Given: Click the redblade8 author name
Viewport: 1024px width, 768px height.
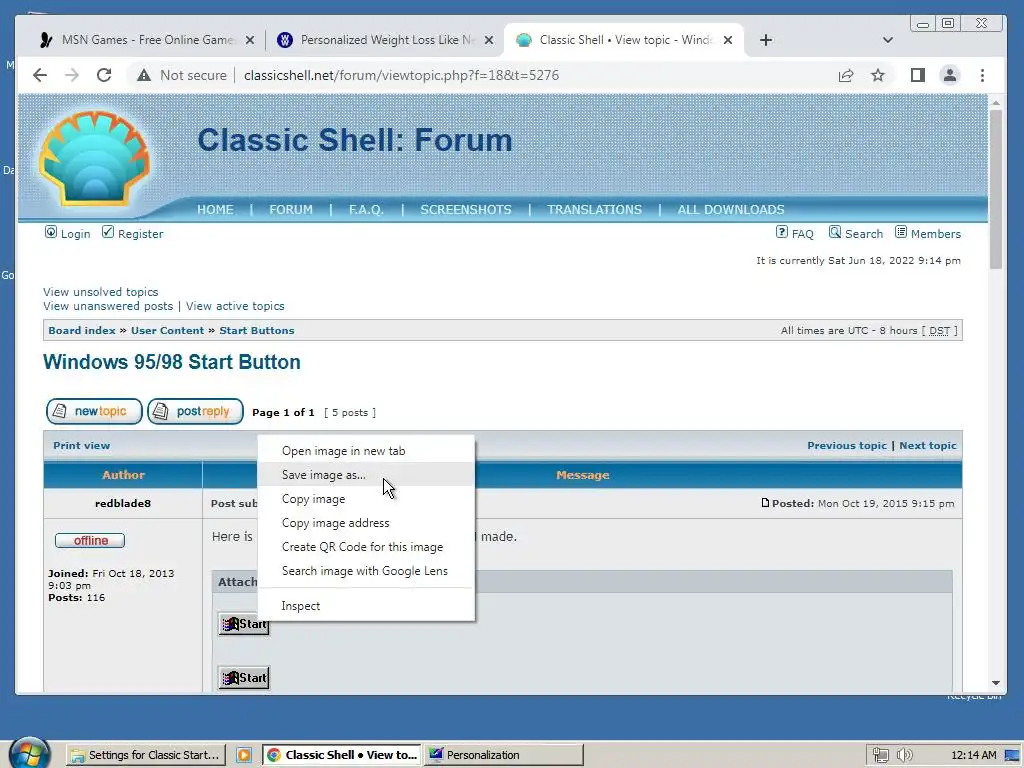Looking at the screenshot, I should (123, 504).
